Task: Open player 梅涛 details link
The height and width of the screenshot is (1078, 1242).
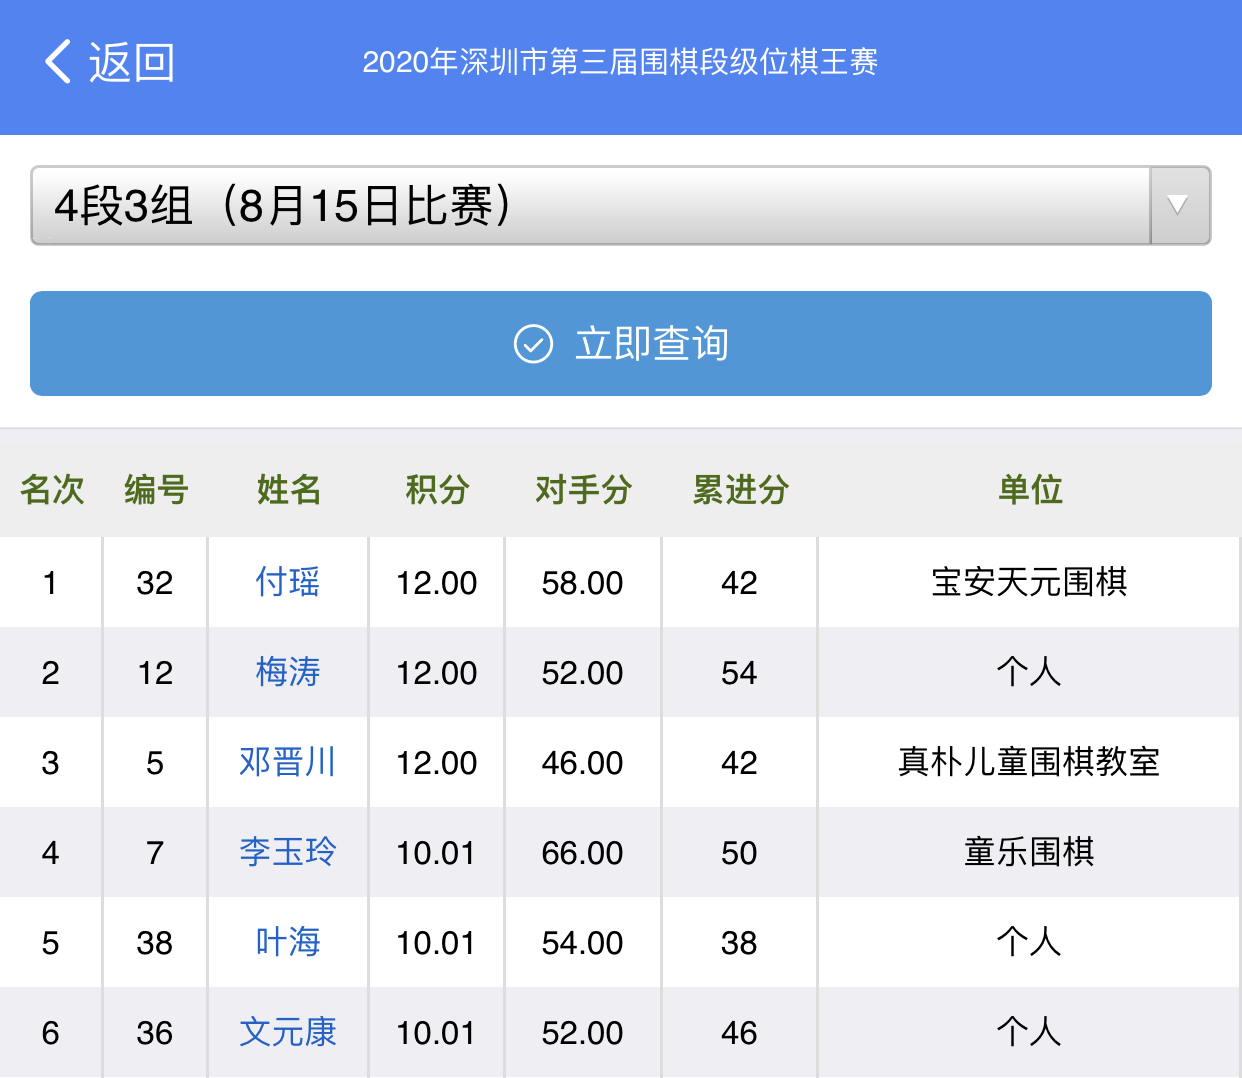Action: pos(288,672)
